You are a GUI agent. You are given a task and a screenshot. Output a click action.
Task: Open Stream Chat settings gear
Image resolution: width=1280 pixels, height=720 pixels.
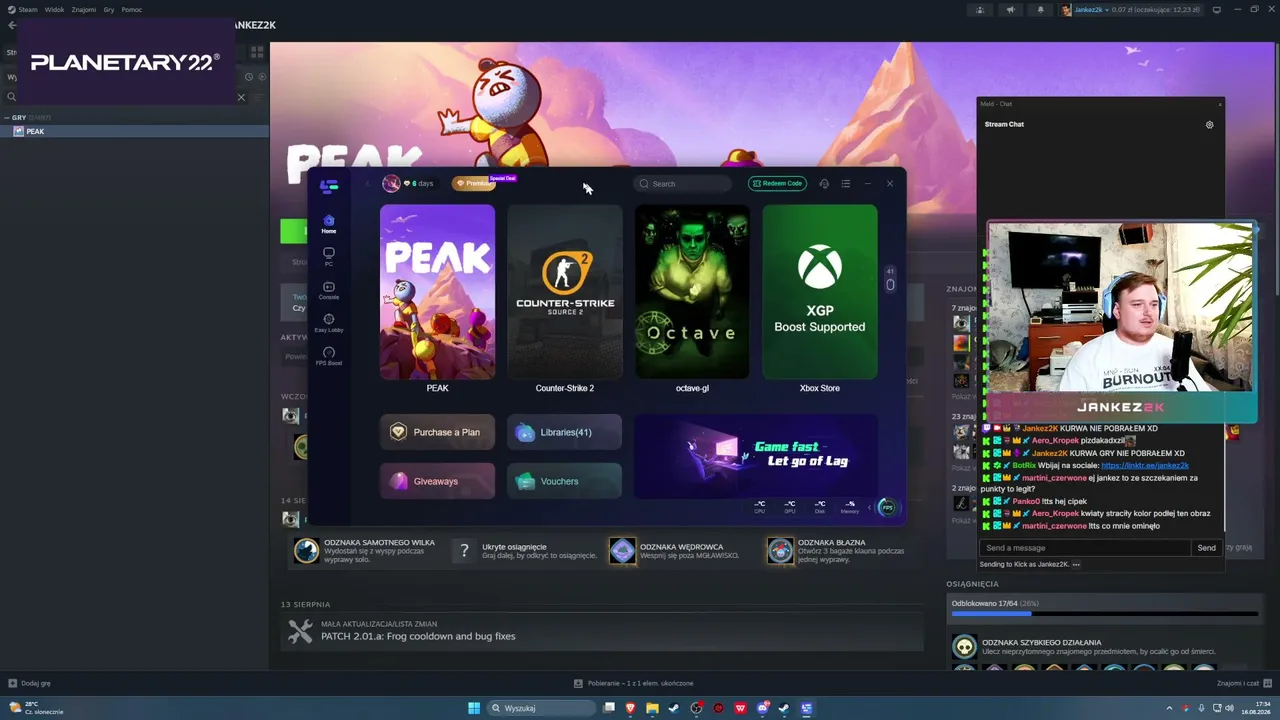(x=1209, y=125)
